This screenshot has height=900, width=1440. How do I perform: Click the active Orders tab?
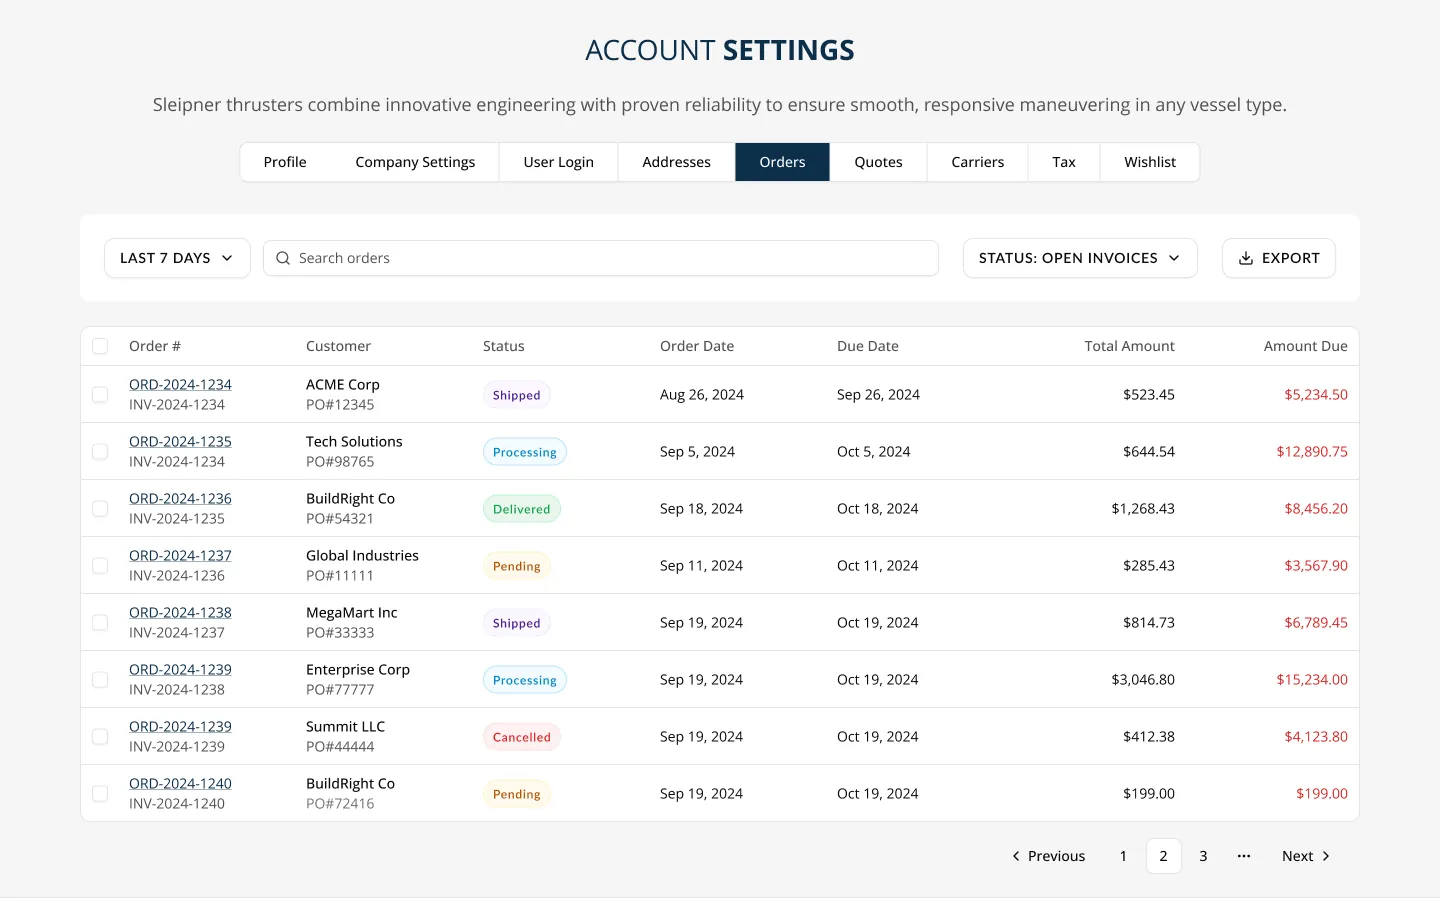point(782,162)
